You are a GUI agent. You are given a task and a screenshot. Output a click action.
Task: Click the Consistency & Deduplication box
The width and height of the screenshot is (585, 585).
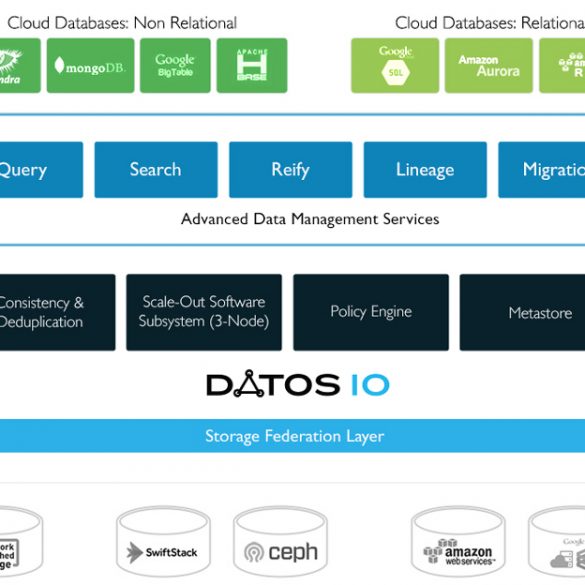point(57,312)
